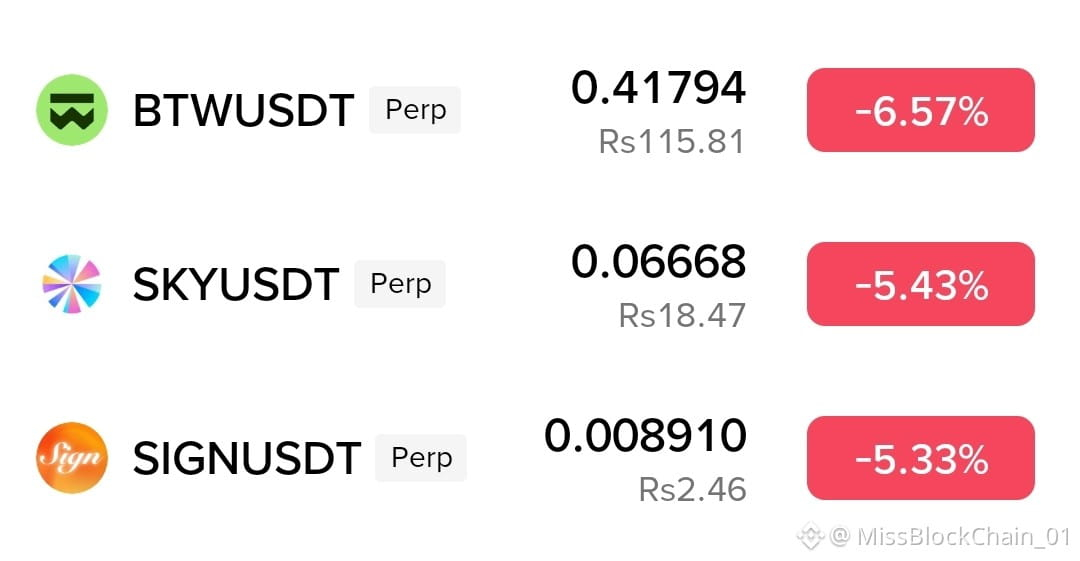1080x561 pixels.
Task: Tap the Perp tag beside SIGNUSDT
Action: [421, 458]
